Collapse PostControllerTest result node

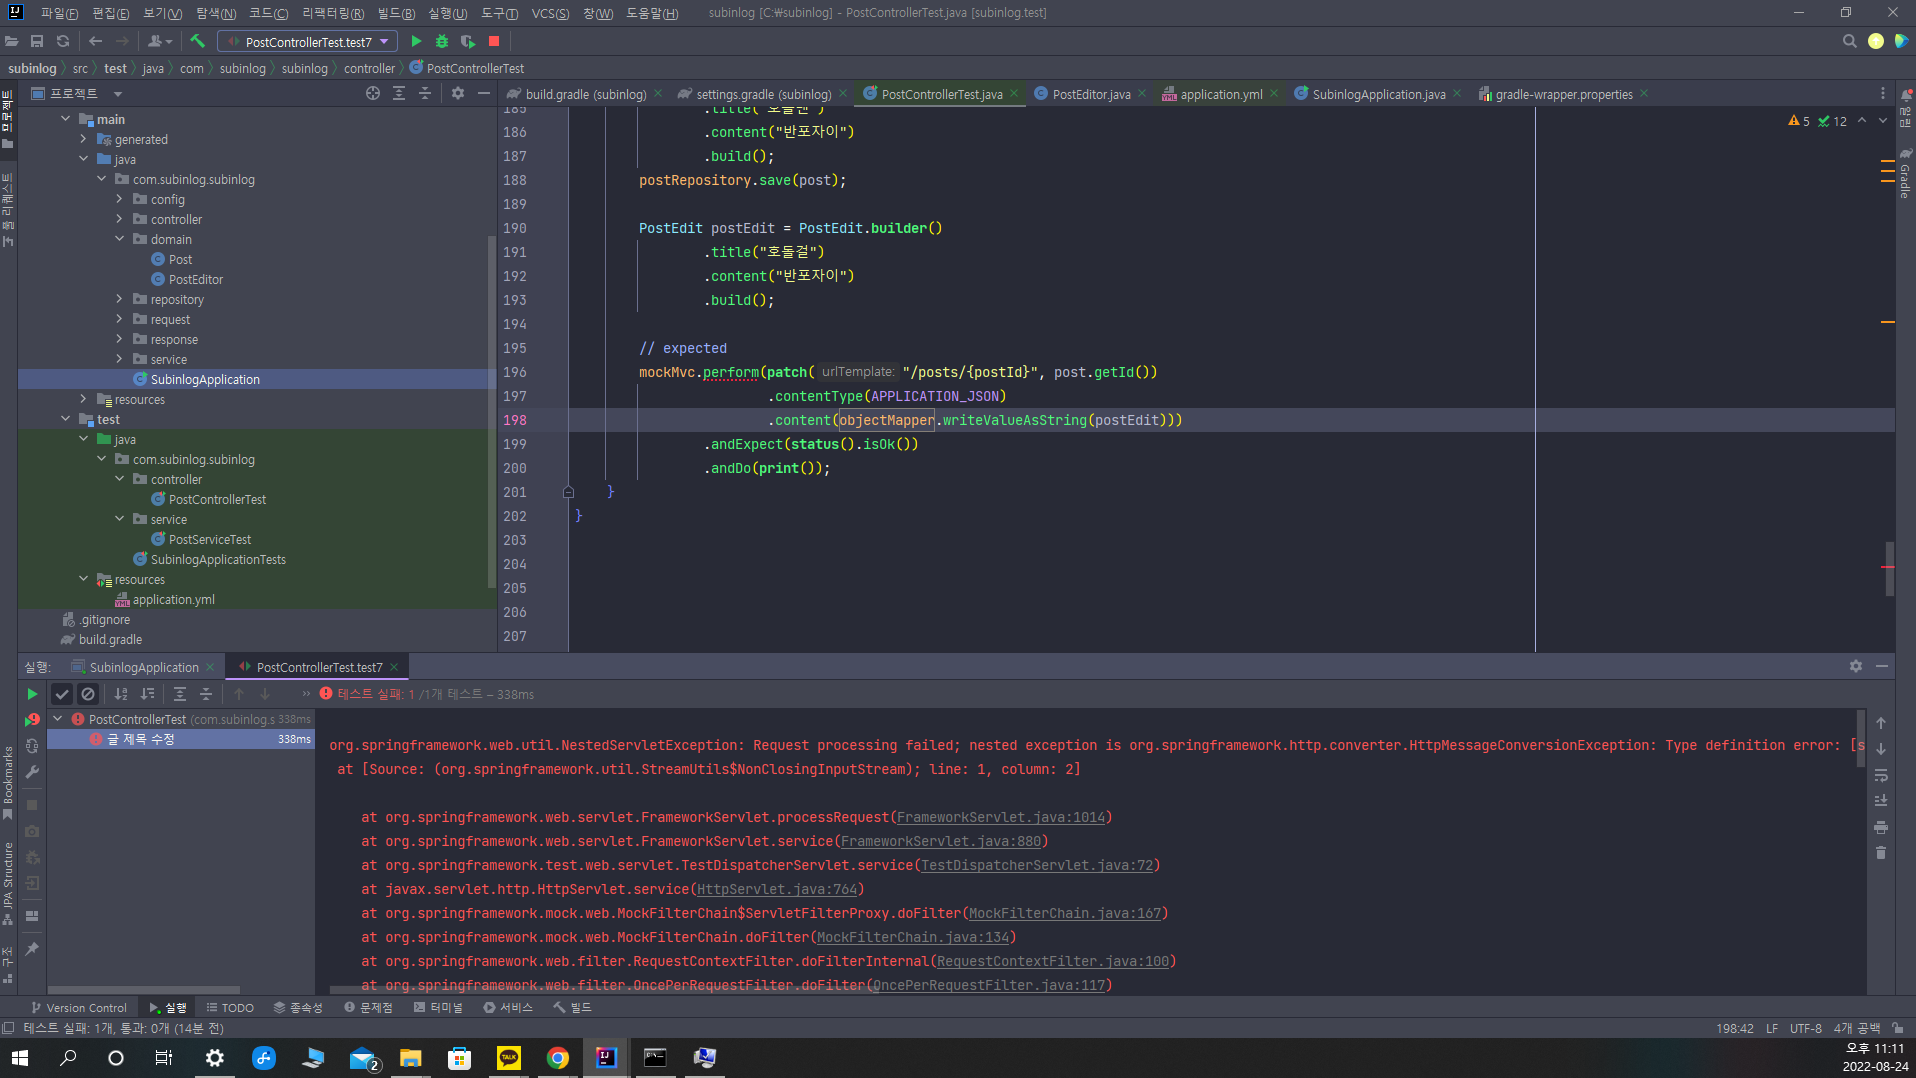[x=58, y=719]
